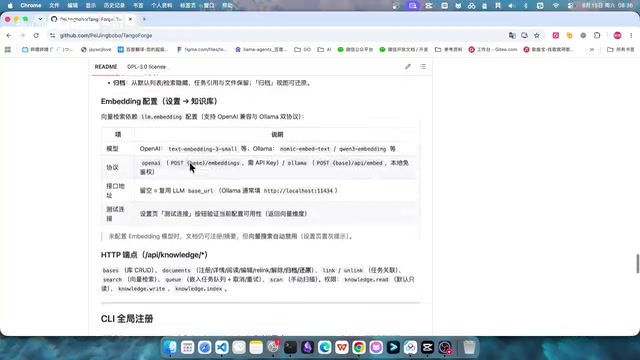Screen dimensions: 640x360
Task: Open WPS Office from the dock
Action: tap(342, 347)
